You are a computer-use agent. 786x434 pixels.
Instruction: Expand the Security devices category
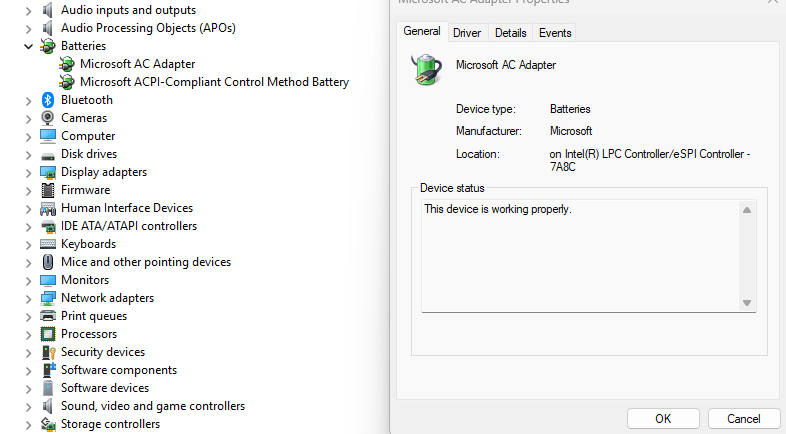[29, 353]
